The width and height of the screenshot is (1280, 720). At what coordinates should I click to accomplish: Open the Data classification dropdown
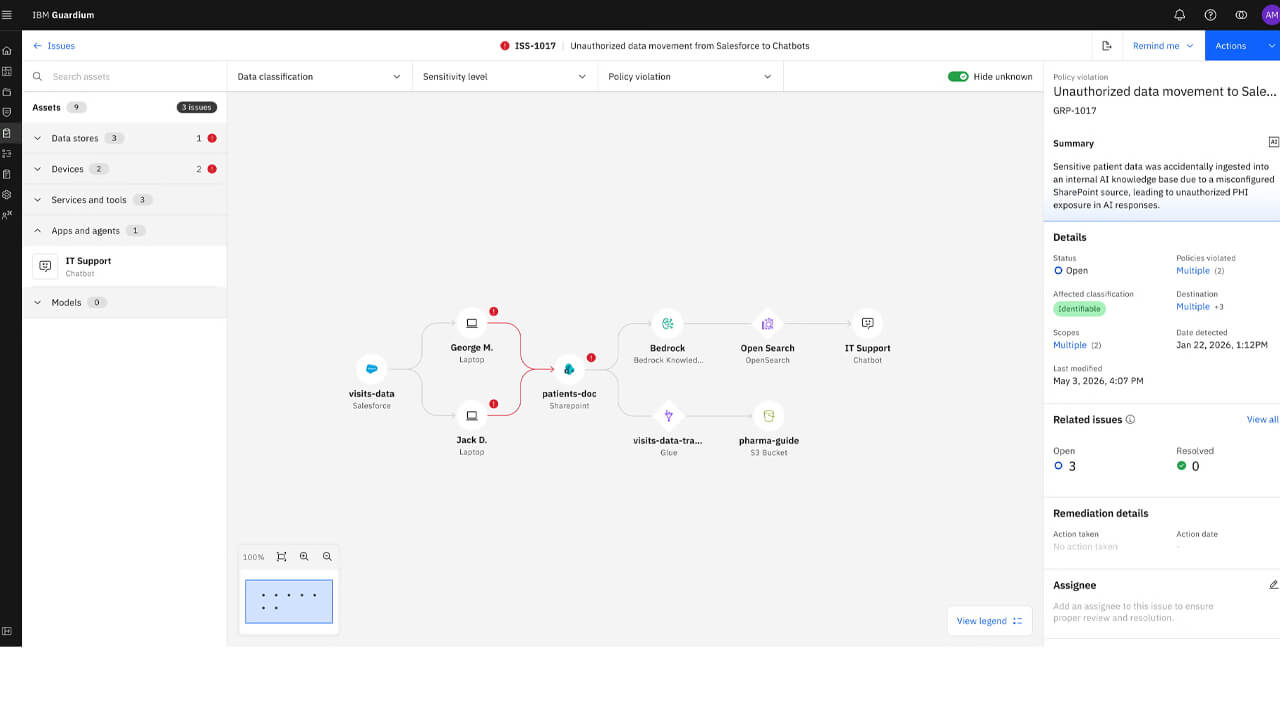pyautogui.click(x=319, y=76)
